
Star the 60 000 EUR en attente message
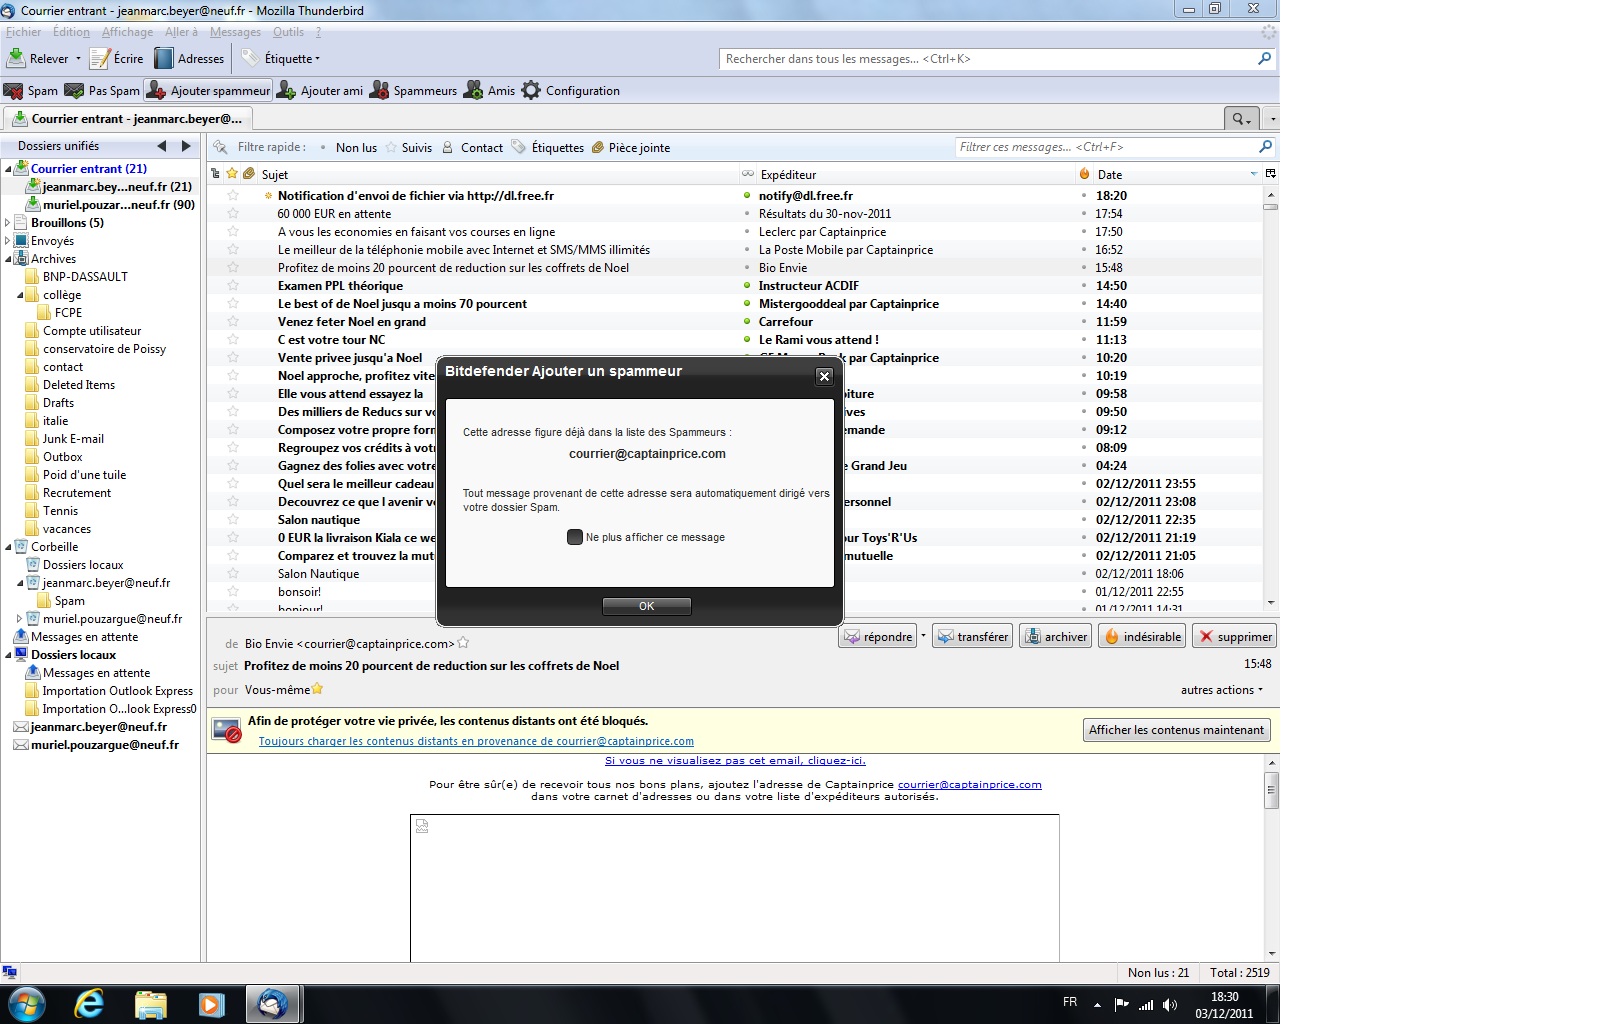point(233,213)
